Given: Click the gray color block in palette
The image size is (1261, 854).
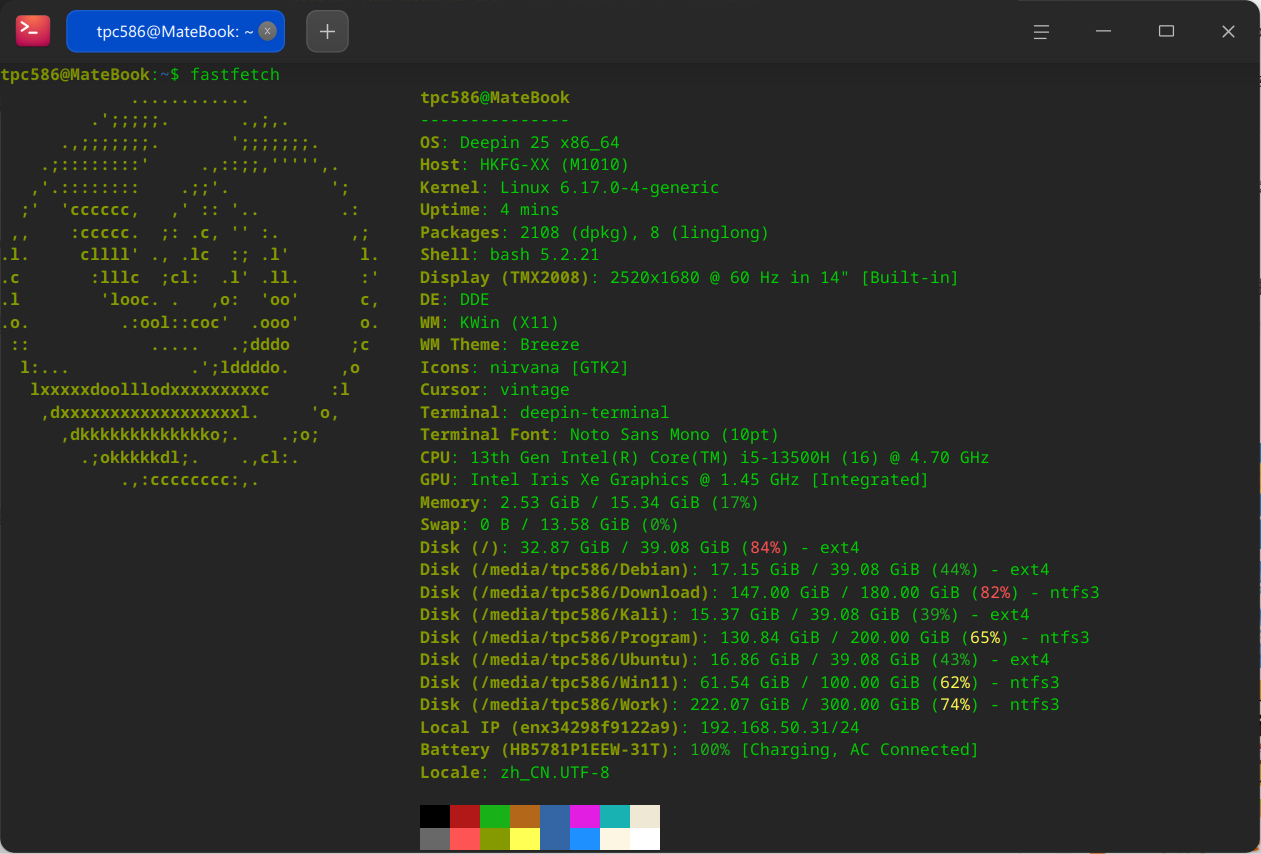Looking at the screenshot, I should click(x=435, y=839).
